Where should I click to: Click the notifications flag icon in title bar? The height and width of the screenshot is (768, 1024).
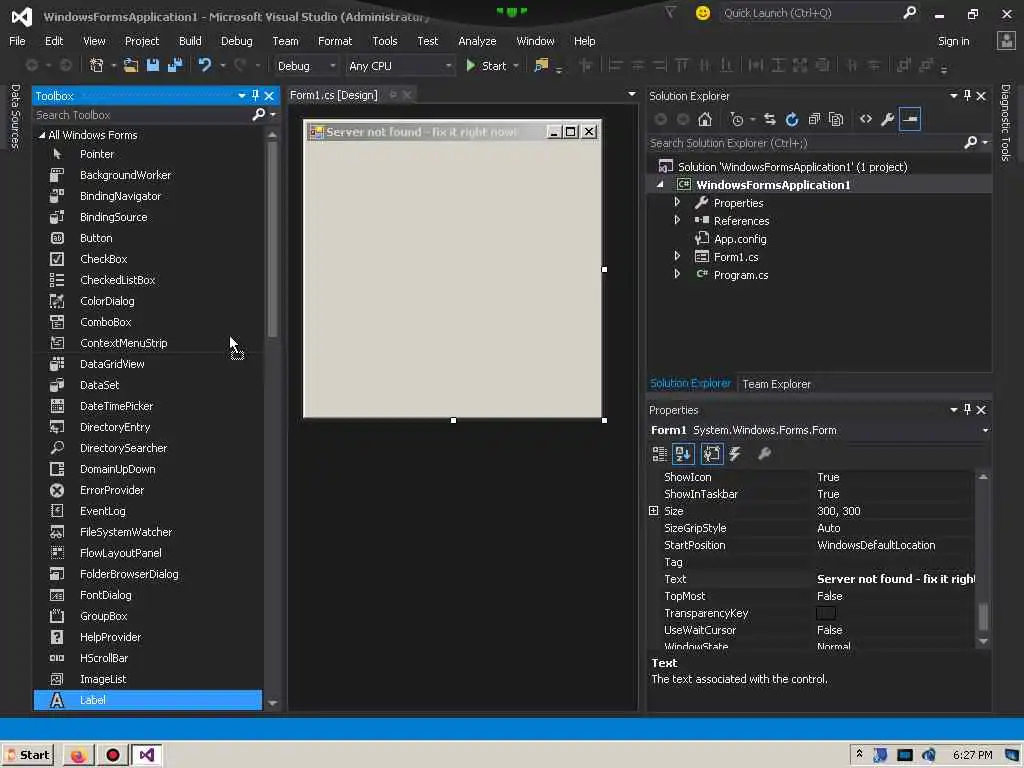pos(671,13)
